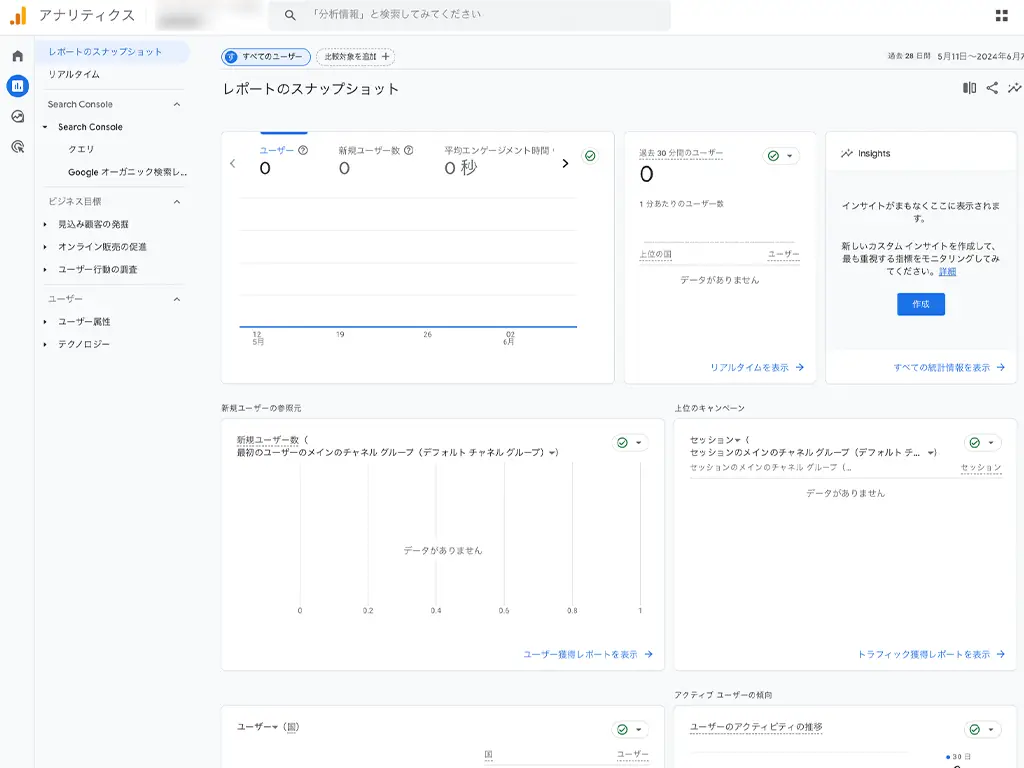Click the previous metrics arrow

coord(233,163)
